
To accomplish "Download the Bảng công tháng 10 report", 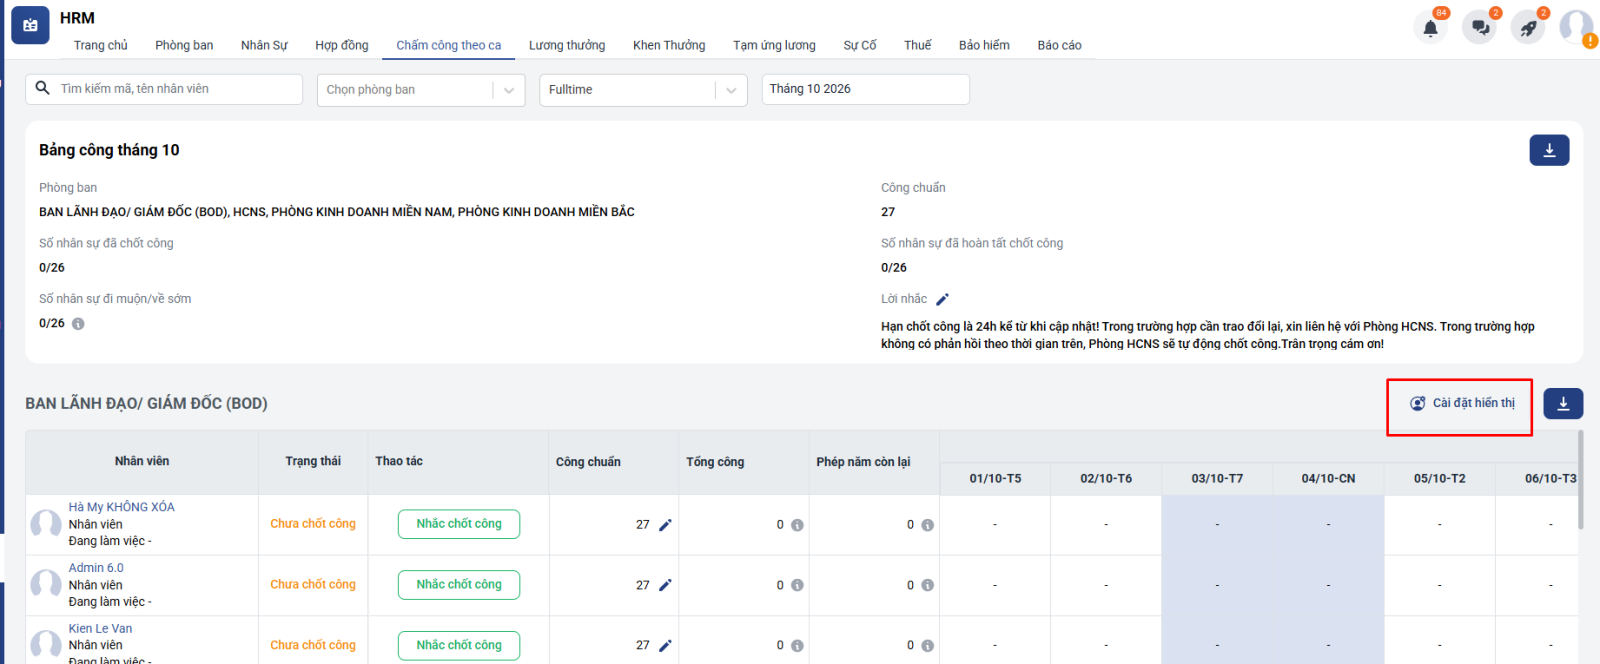I will pyautogui.click(x=1549, y=150).
